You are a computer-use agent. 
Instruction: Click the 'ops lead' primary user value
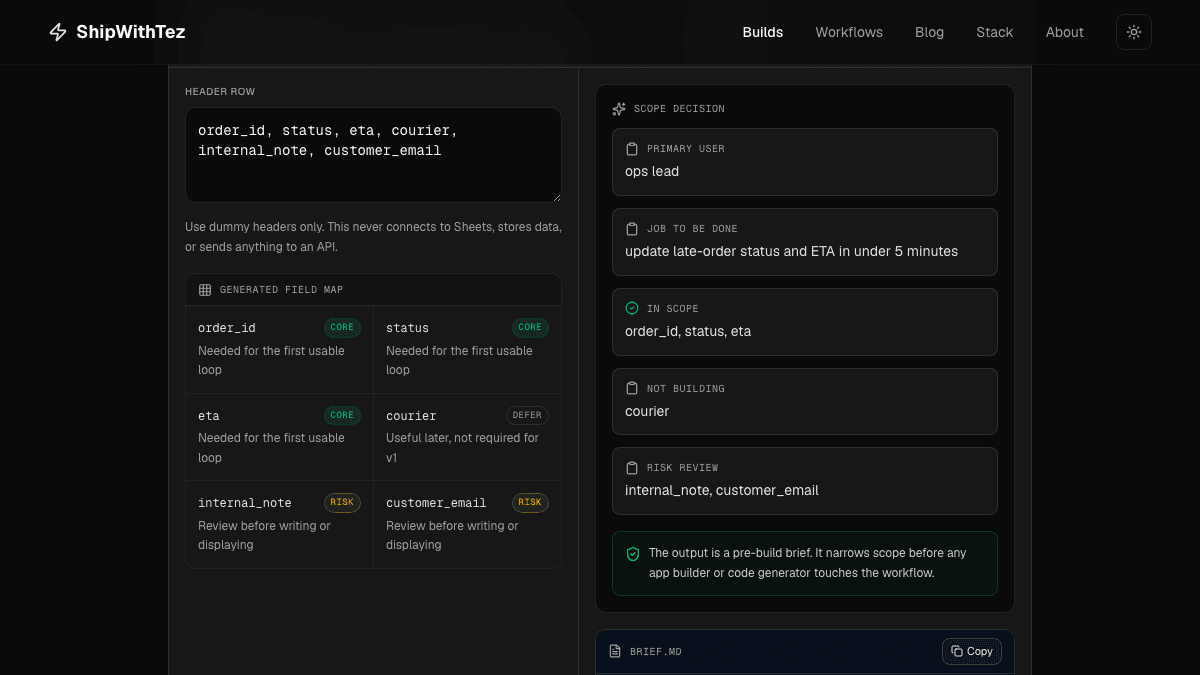pos(652,172)
